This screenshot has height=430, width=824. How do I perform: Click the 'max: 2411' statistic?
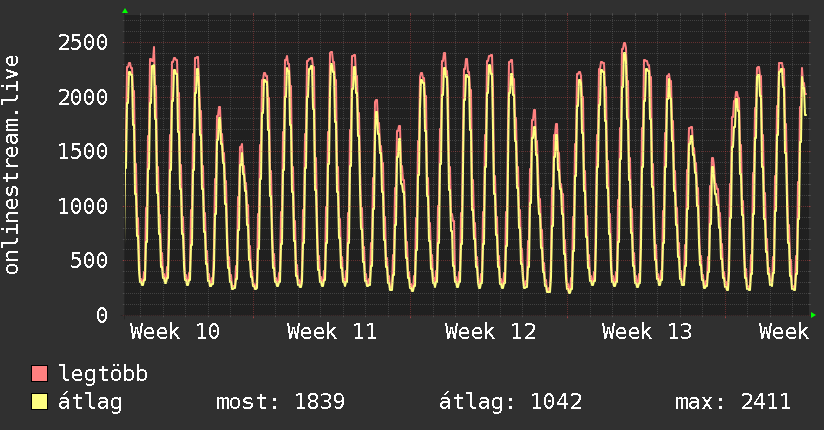[x=733, y=403]
